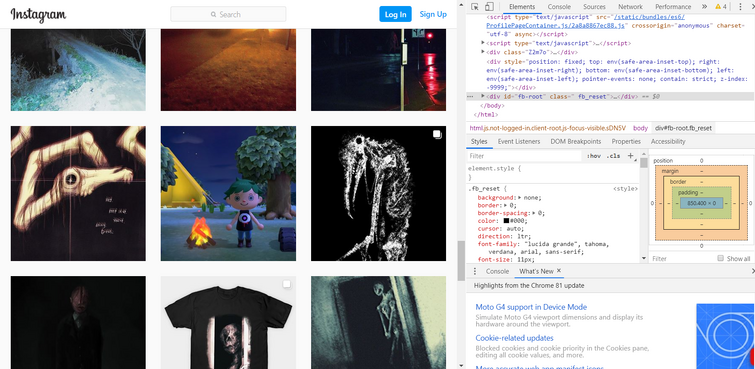Viewport: 755px width, 369px height.
Task: Click the Styles Filter input field
Action: click(524, 156)
